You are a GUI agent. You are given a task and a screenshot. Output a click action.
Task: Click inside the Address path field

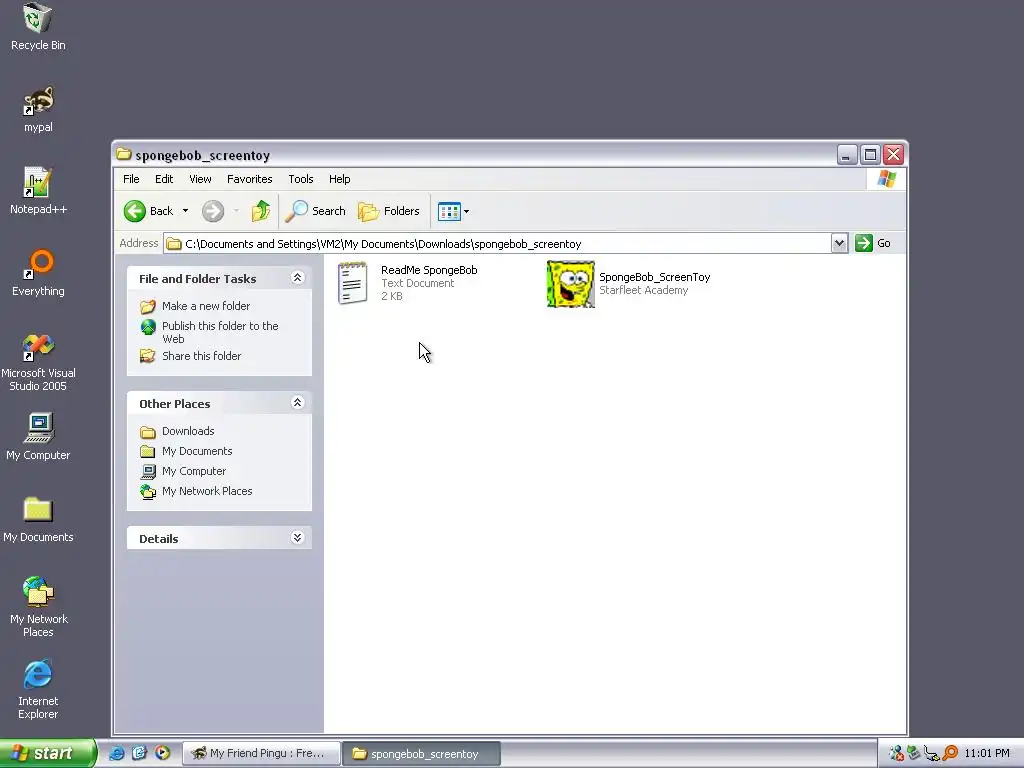(x=498, y=244)
